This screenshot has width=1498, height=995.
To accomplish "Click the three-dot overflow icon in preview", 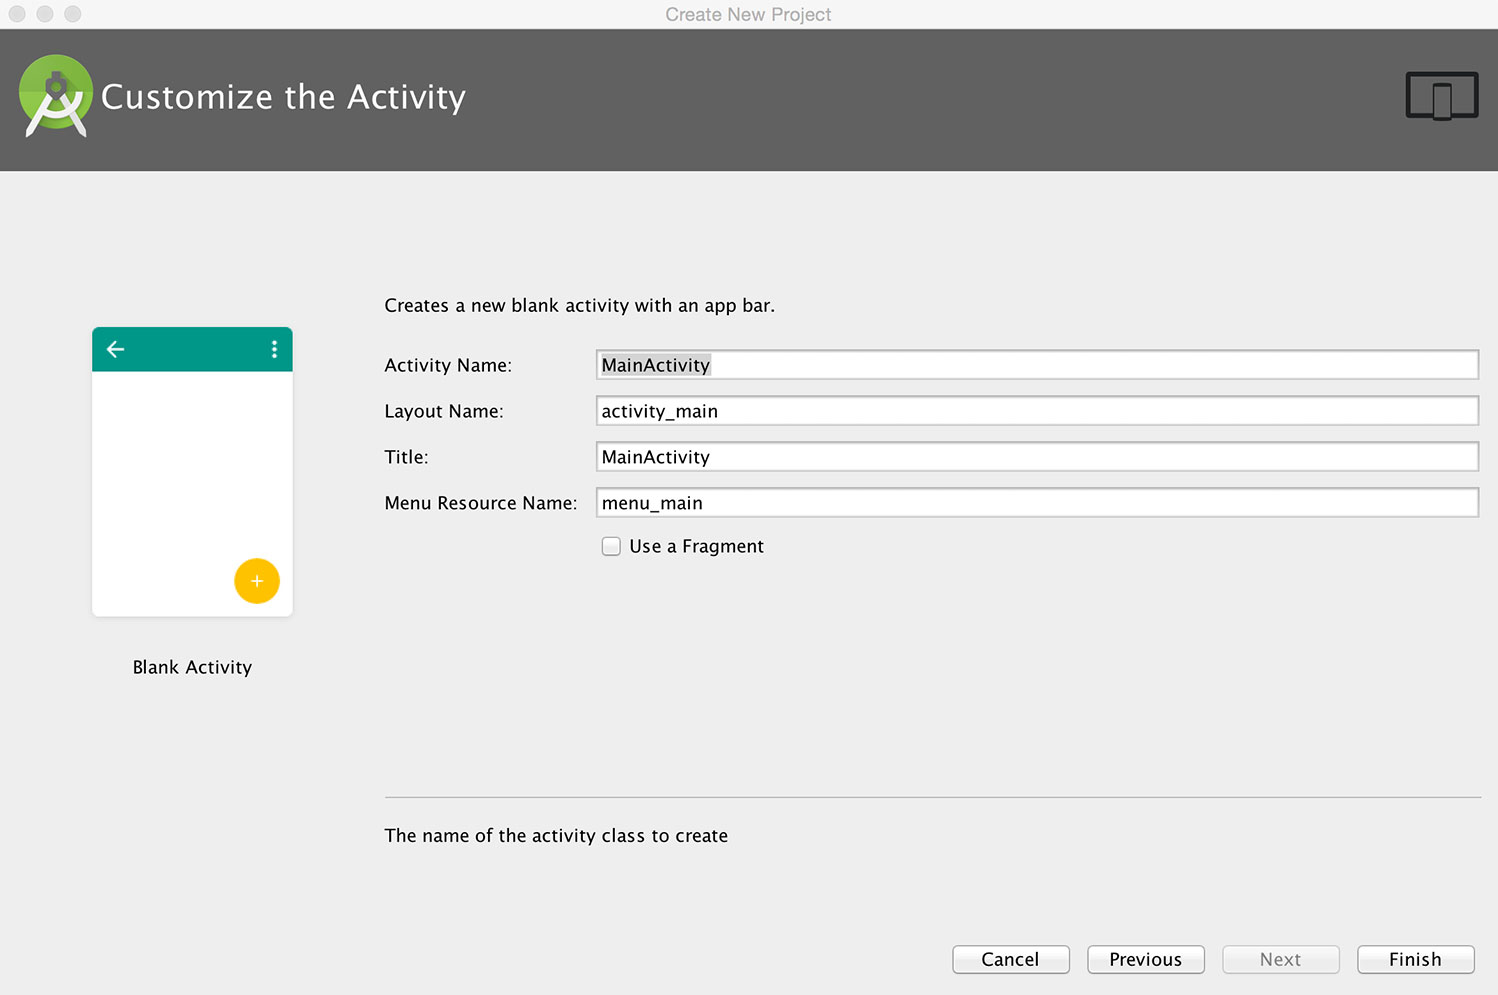I will click(274, 349).
